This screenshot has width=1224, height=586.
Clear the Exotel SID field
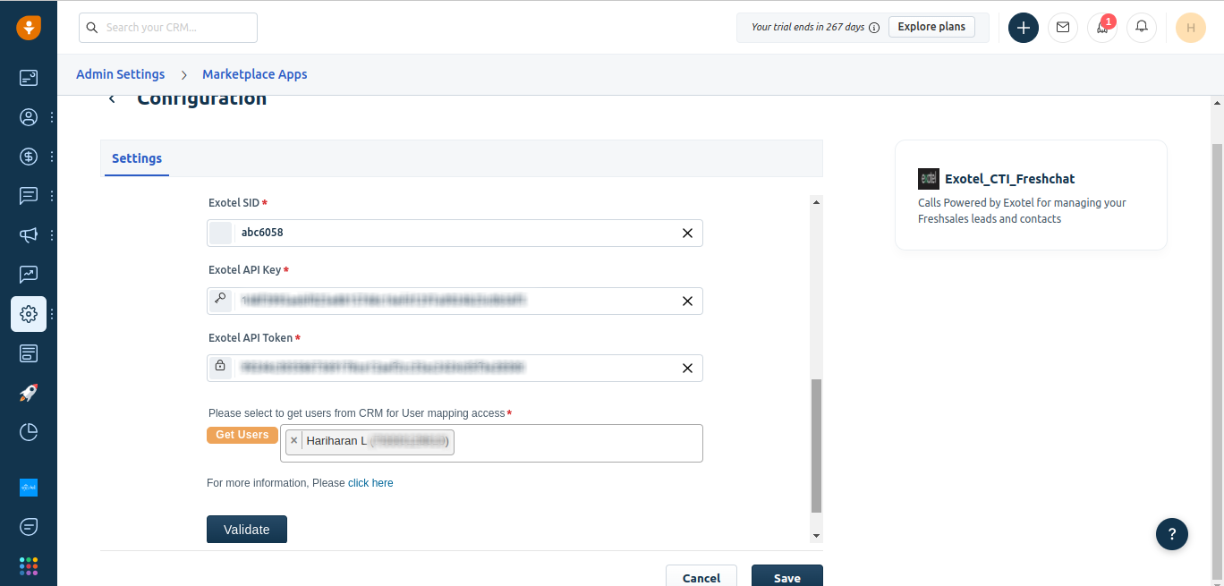(x=687, y=233)
